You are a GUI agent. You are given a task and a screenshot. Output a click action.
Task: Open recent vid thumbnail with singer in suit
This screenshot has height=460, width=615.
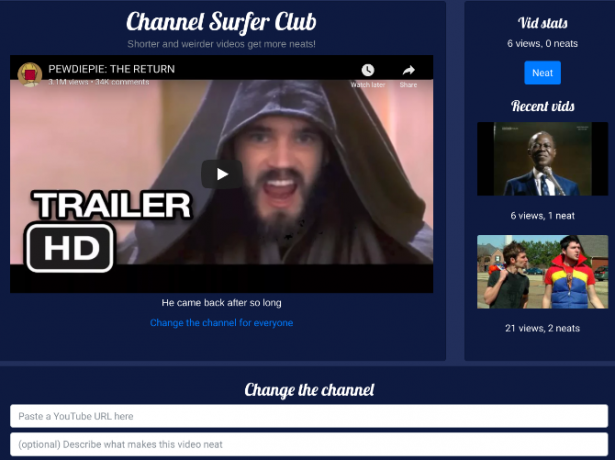pos(542,159)
